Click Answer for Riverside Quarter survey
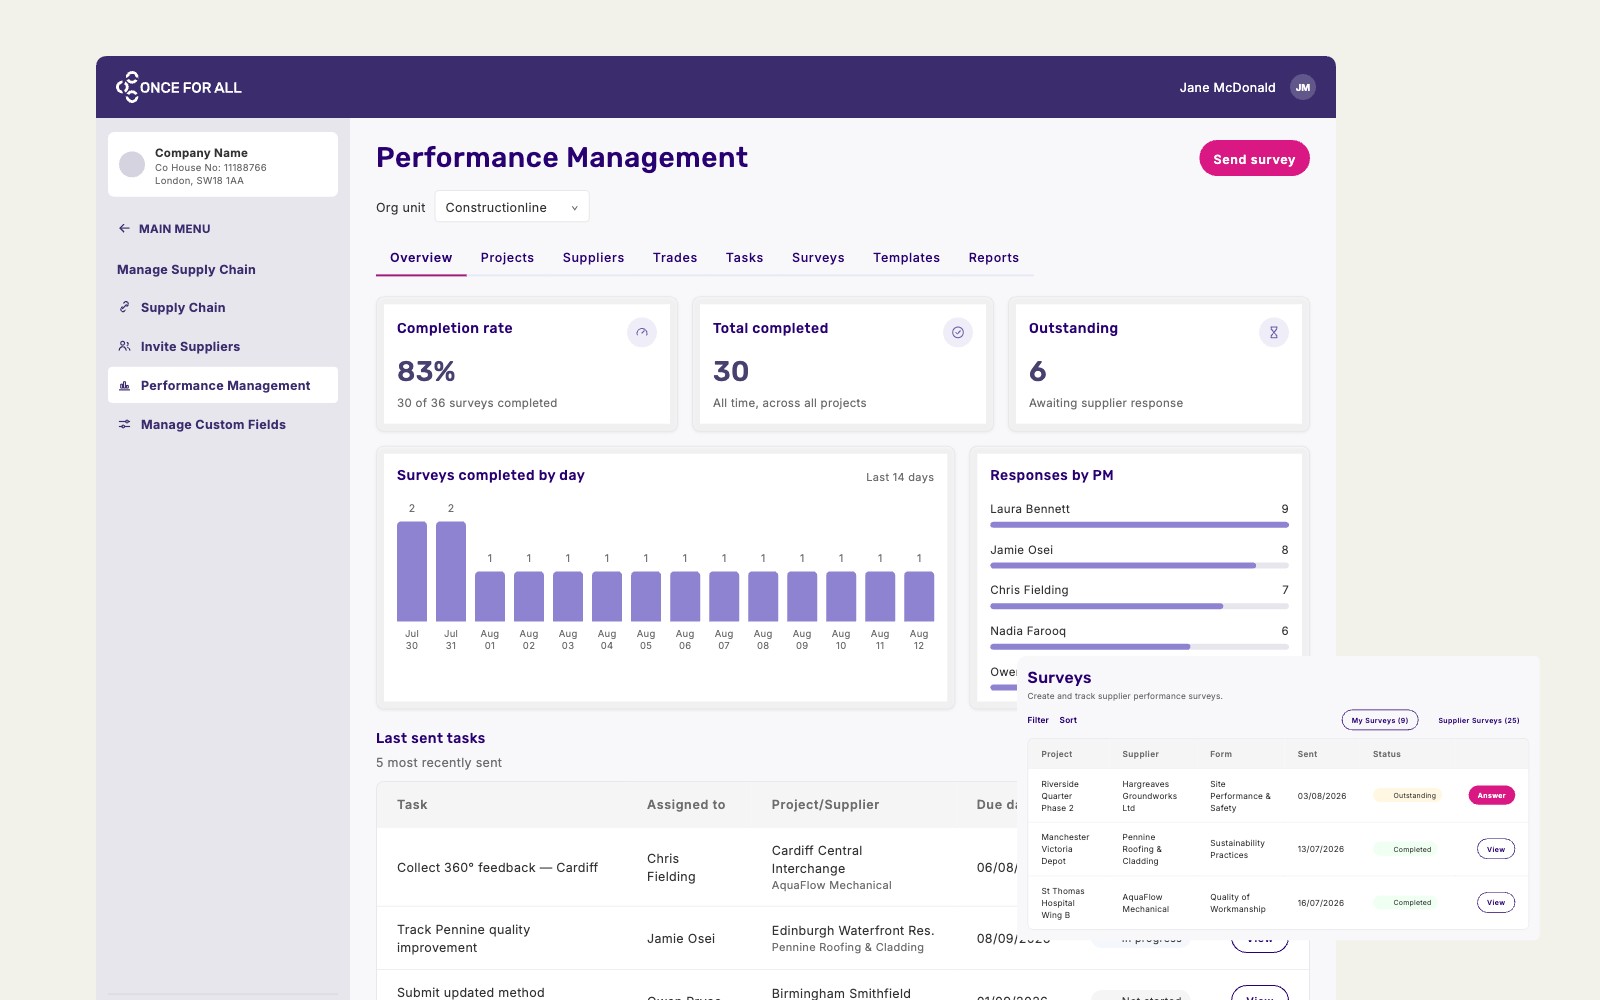The height and width of the screenshot is (1000, 1600). coord(1492,796)
